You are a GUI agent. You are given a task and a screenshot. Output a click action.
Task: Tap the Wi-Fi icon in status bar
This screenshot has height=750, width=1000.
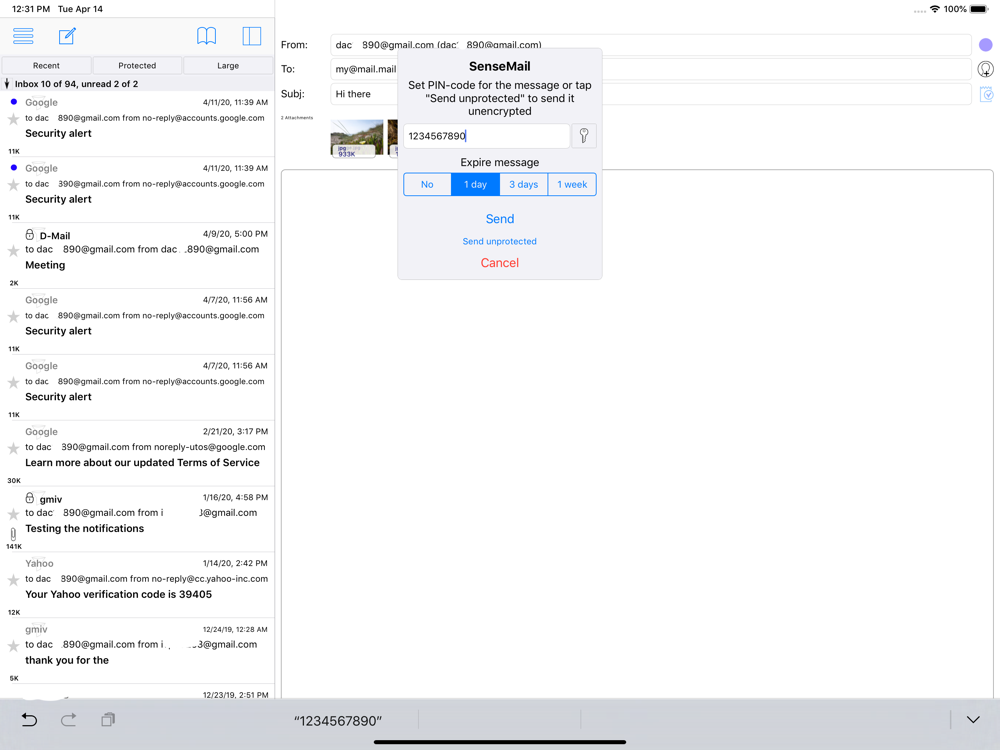(935, 9)
